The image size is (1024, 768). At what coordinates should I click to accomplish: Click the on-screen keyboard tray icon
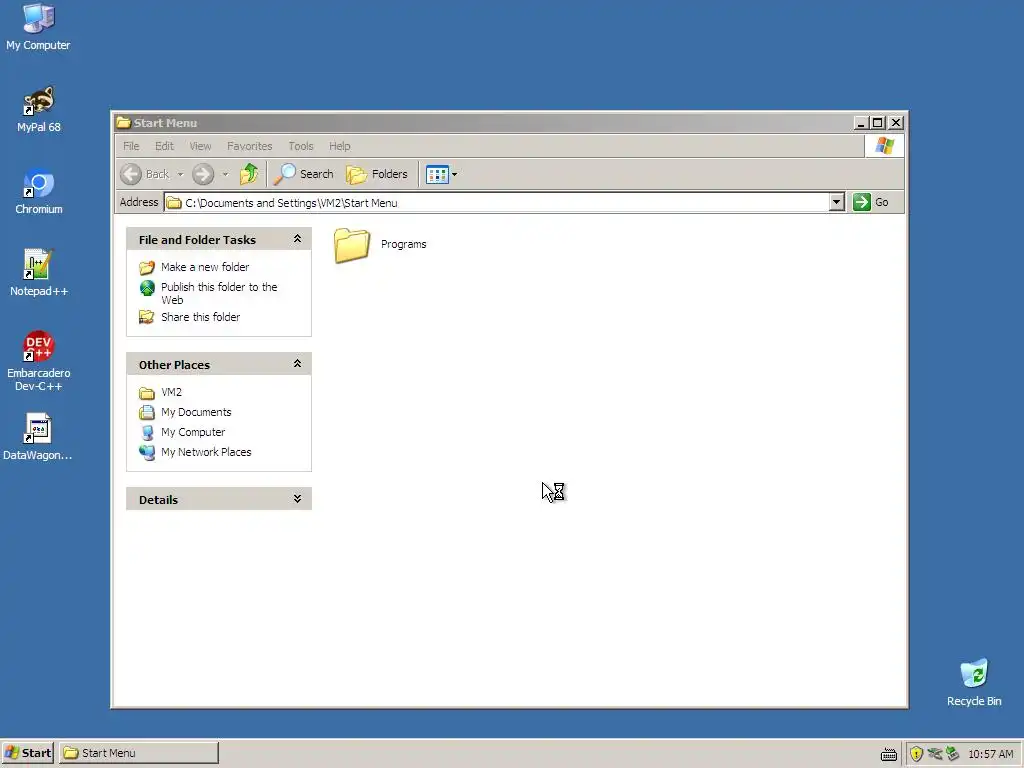[888, 755]
